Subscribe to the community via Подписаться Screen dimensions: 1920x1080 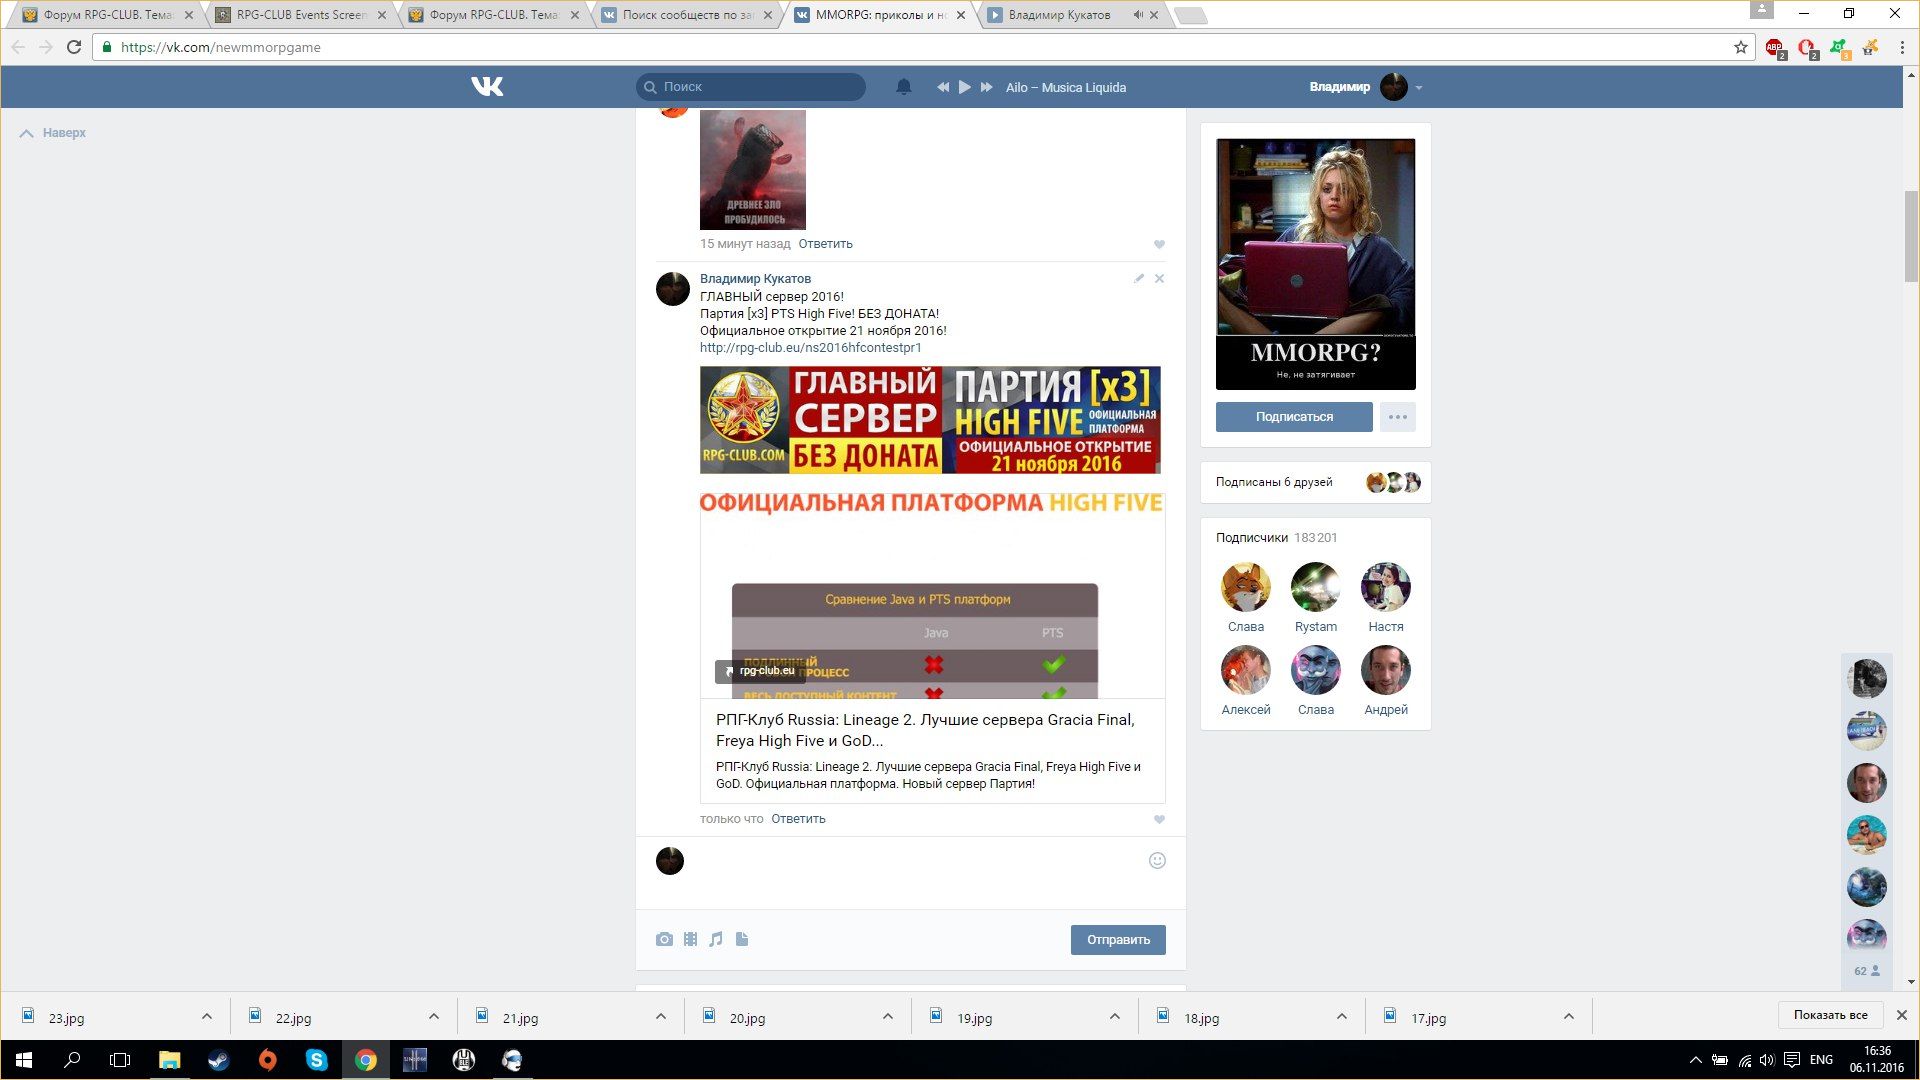click(x=1294, y=417)
